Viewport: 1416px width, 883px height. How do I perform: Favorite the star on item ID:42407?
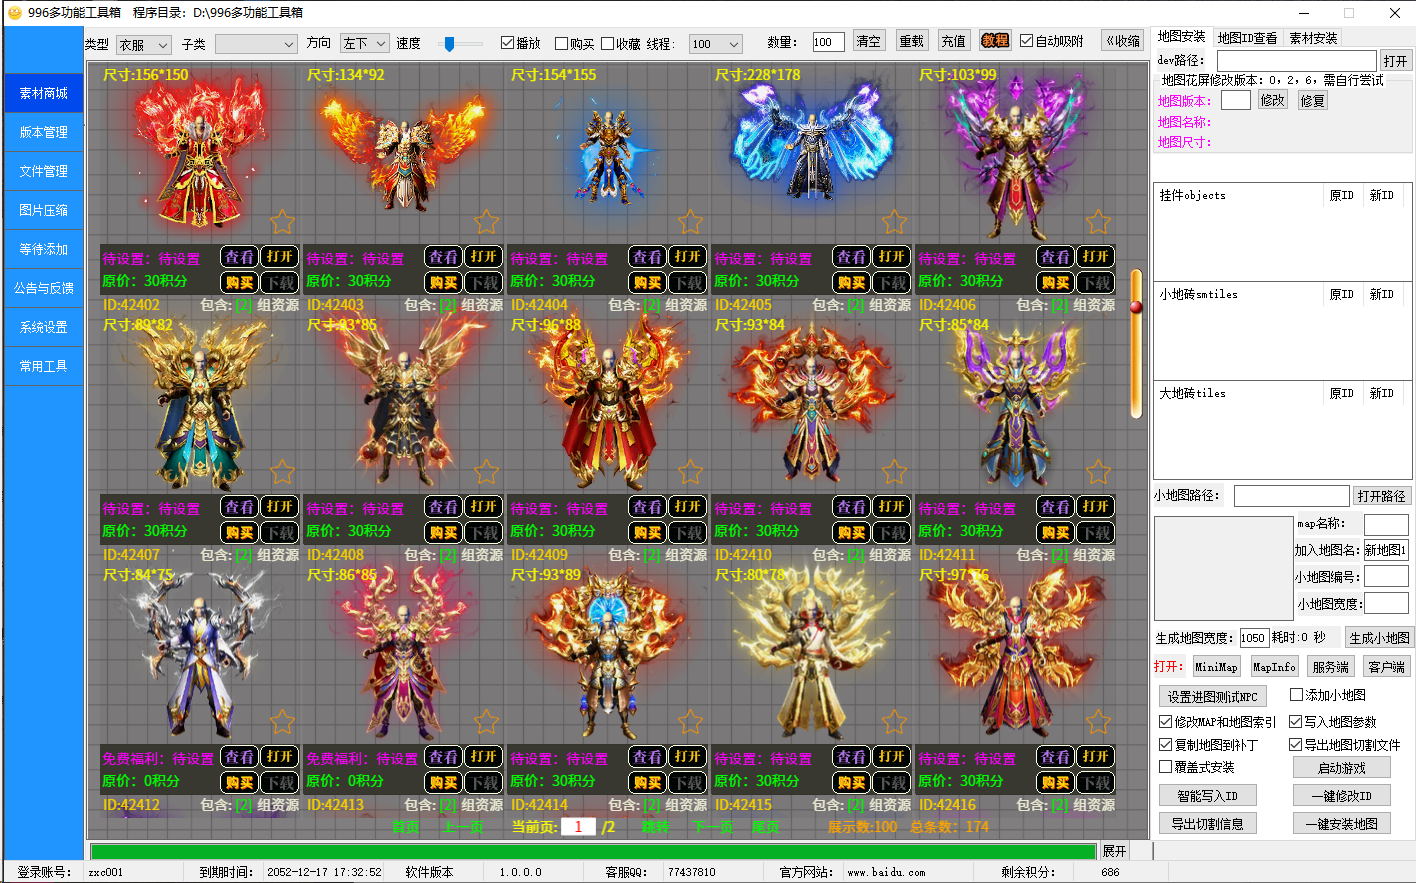283,472
